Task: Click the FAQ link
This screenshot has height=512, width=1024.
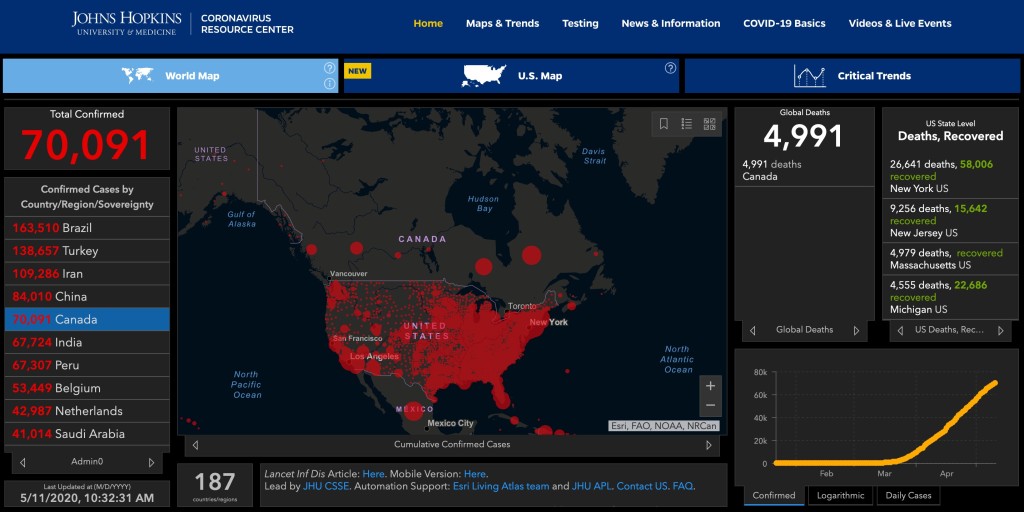Action: tap(682, 487)
